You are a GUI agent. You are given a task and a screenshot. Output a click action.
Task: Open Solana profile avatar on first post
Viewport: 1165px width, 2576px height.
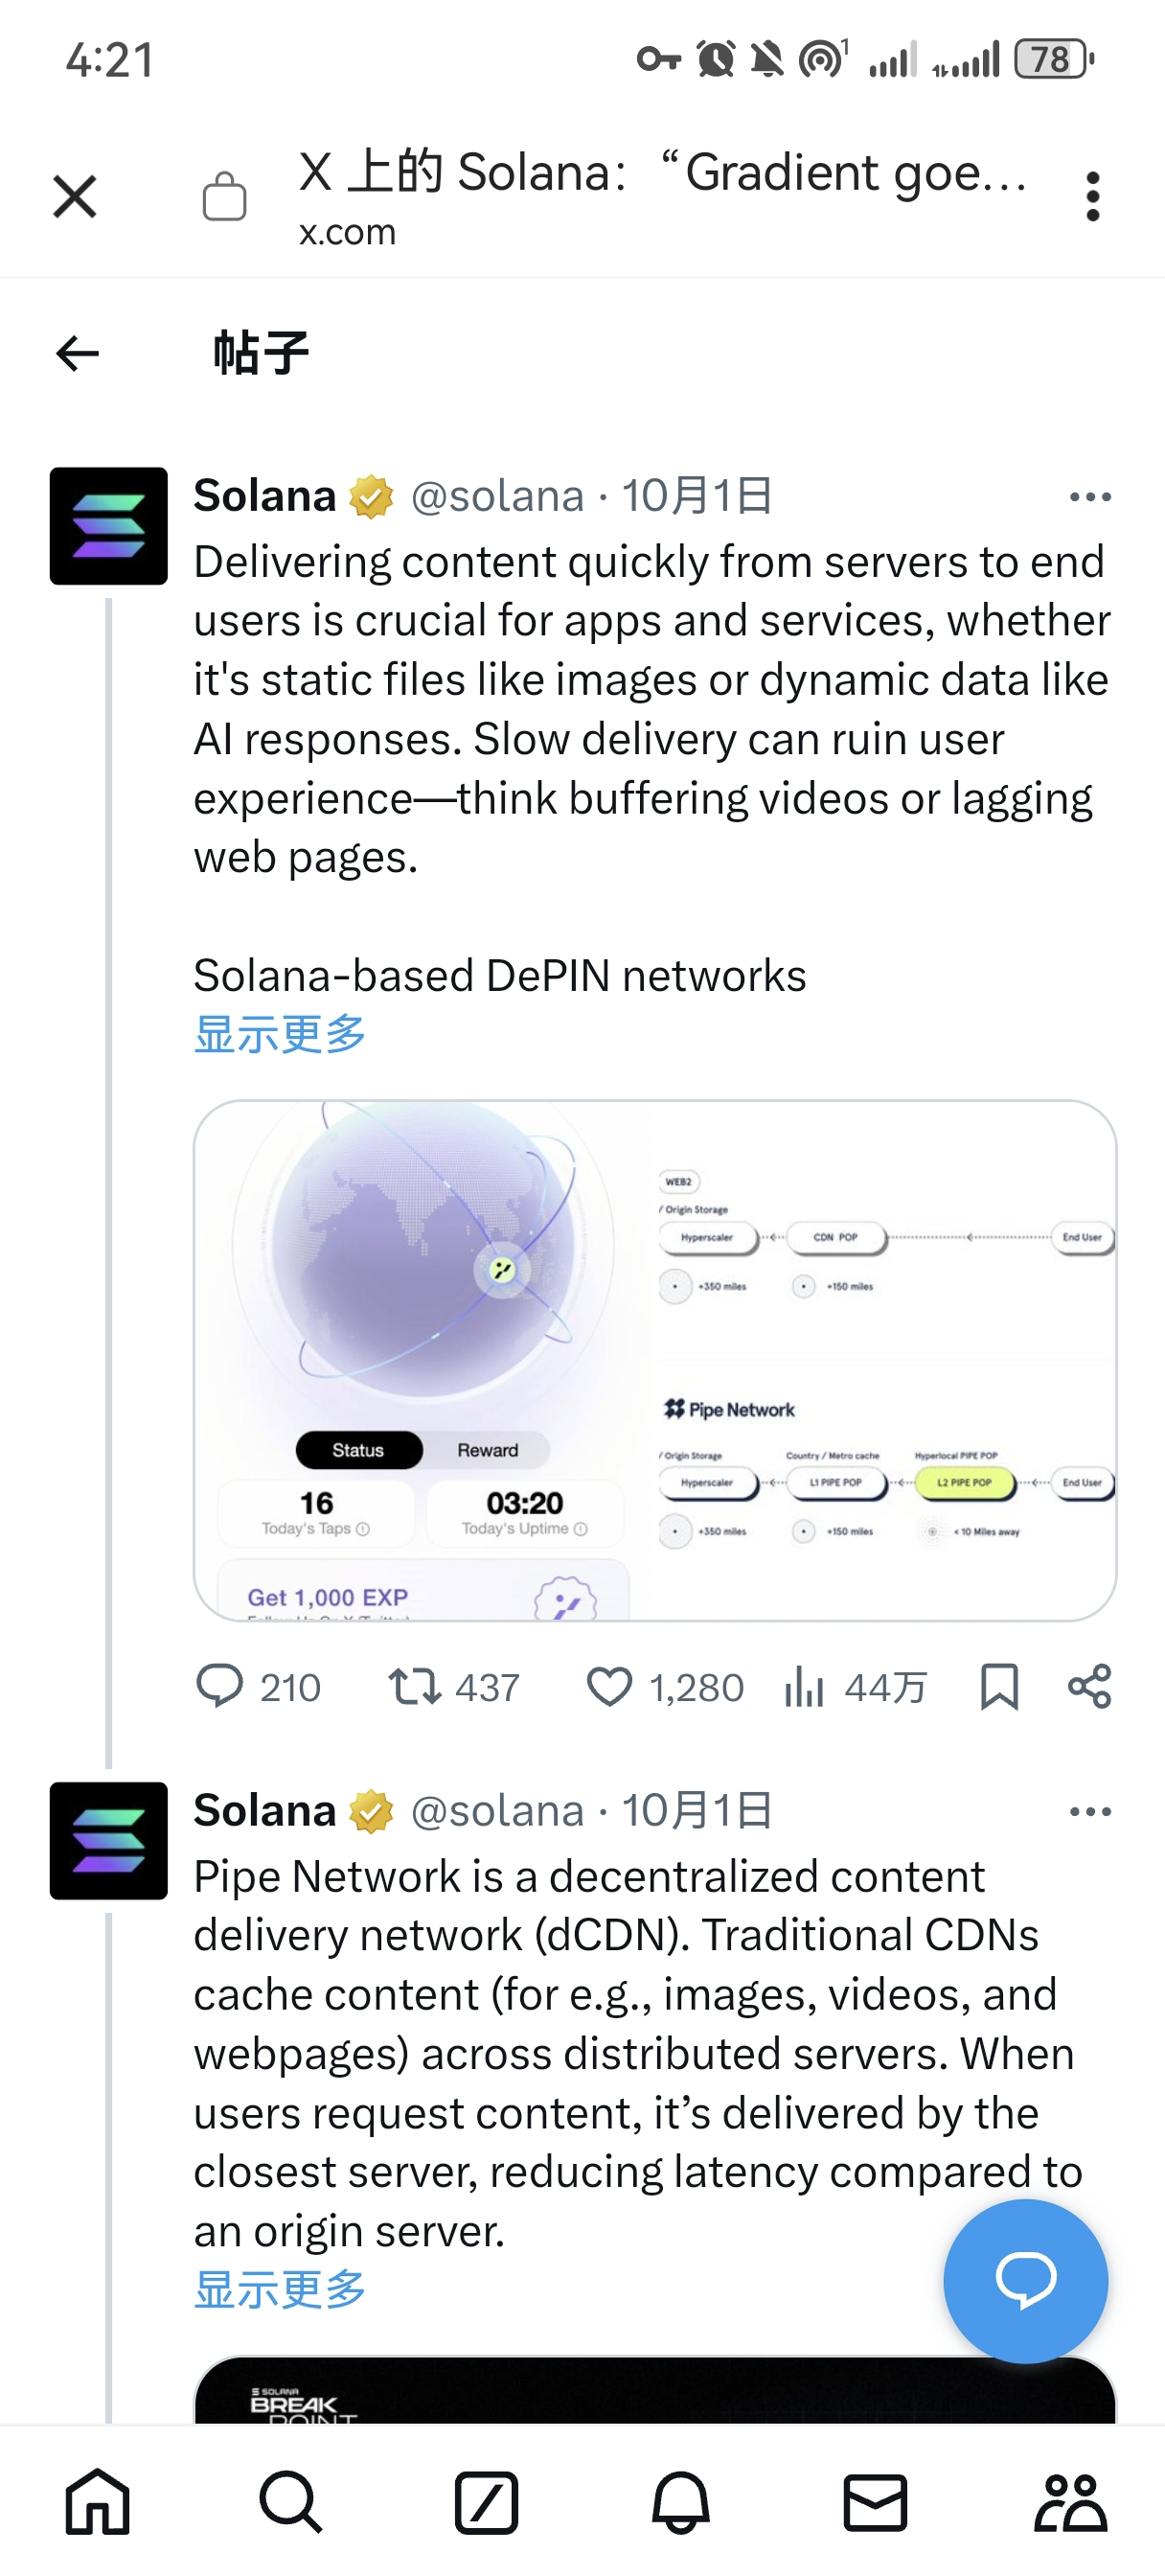tap(109, 526)
